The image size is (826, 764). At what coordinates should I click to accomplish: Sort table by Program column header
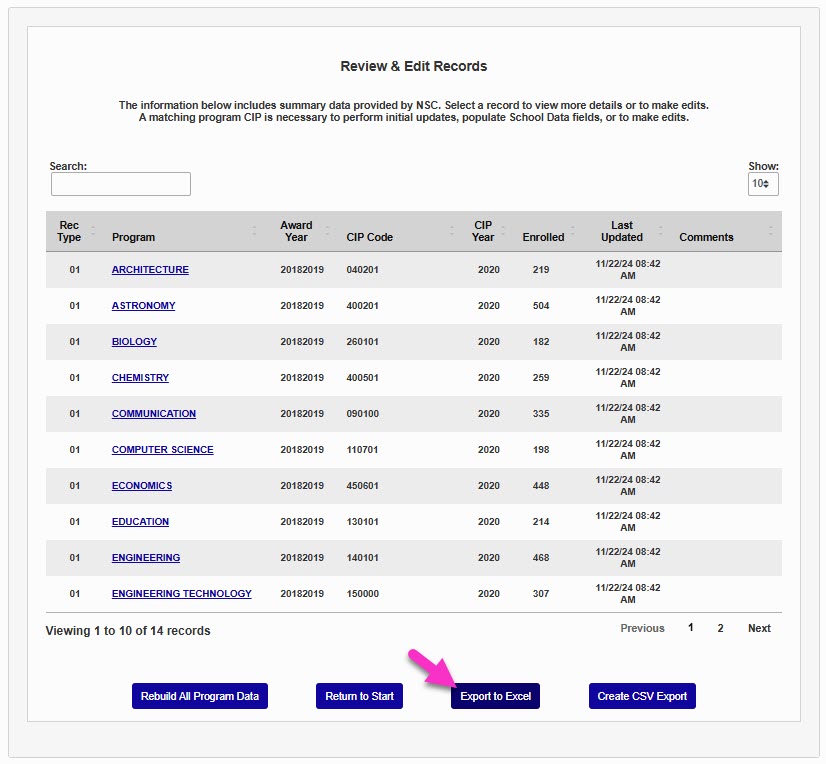[x=133, y=237]
